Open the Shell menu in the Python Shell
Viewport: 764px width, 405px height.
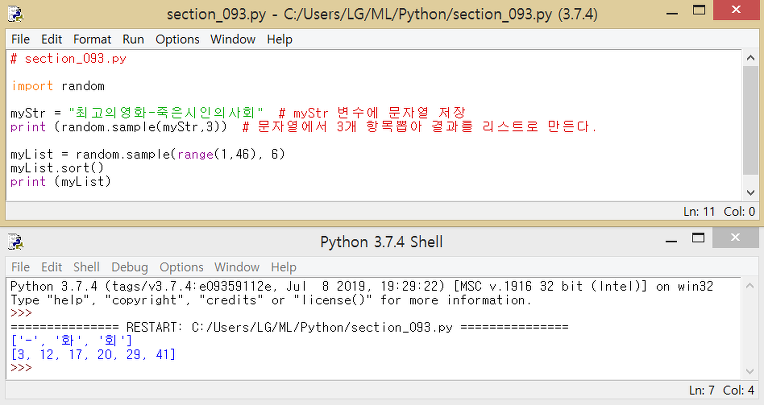tap(86, 267)
